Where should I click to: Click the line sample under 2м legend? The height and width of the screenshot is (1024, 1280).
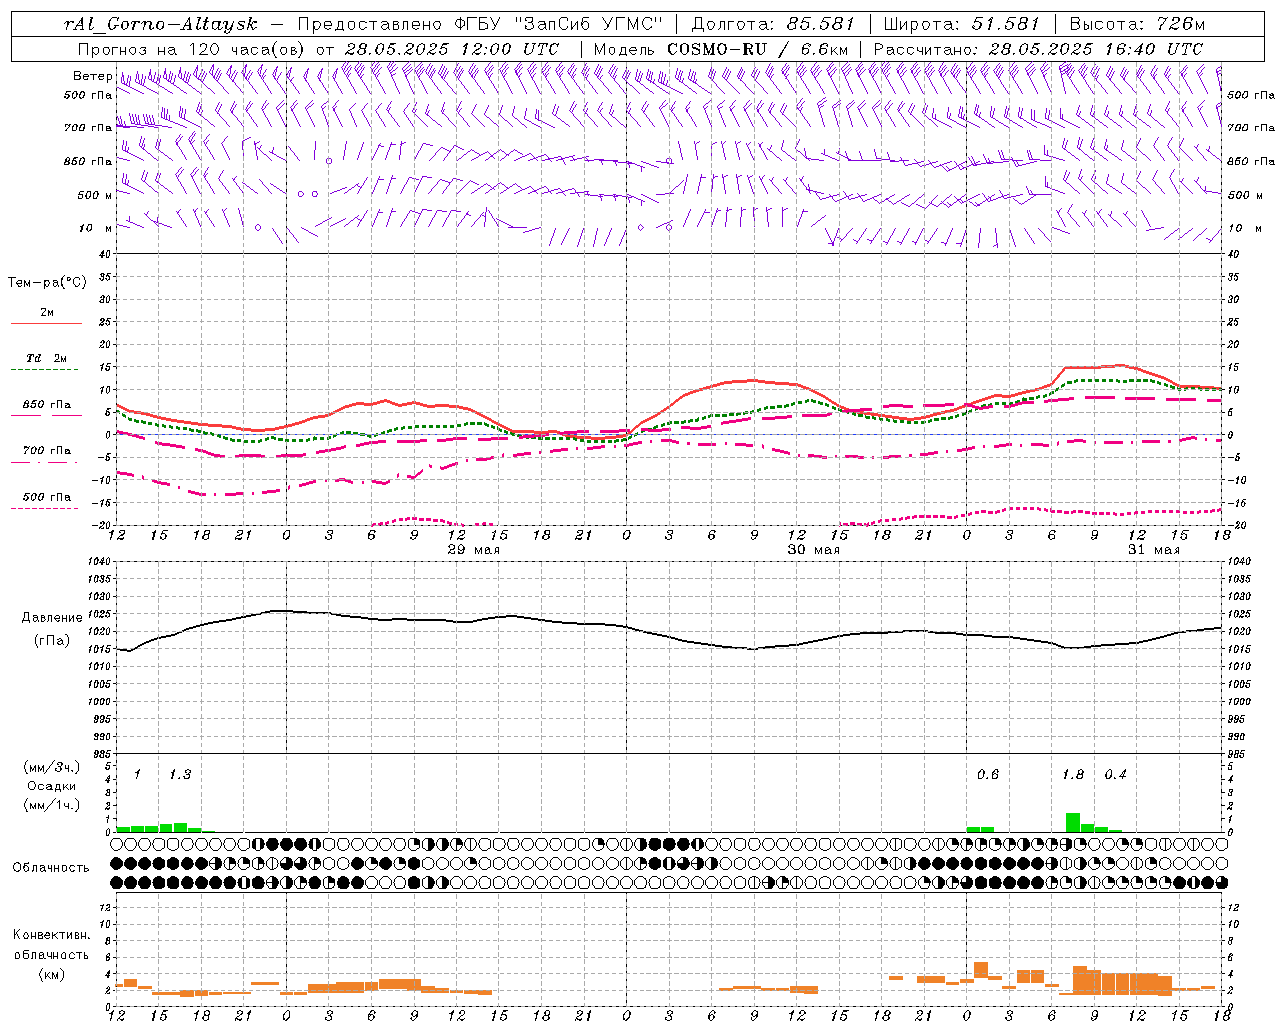point(46,324)
